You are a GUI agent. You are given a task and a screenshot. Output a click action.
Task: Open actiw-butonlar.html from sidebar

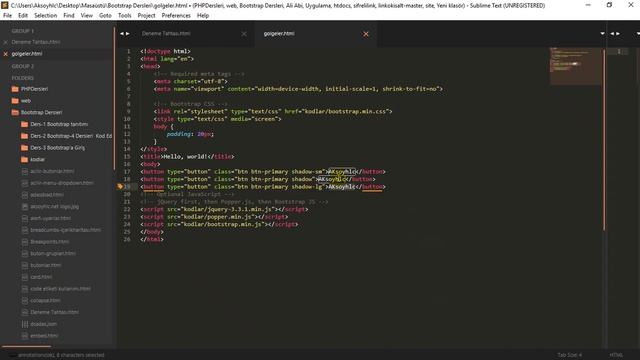click(52, 171)
